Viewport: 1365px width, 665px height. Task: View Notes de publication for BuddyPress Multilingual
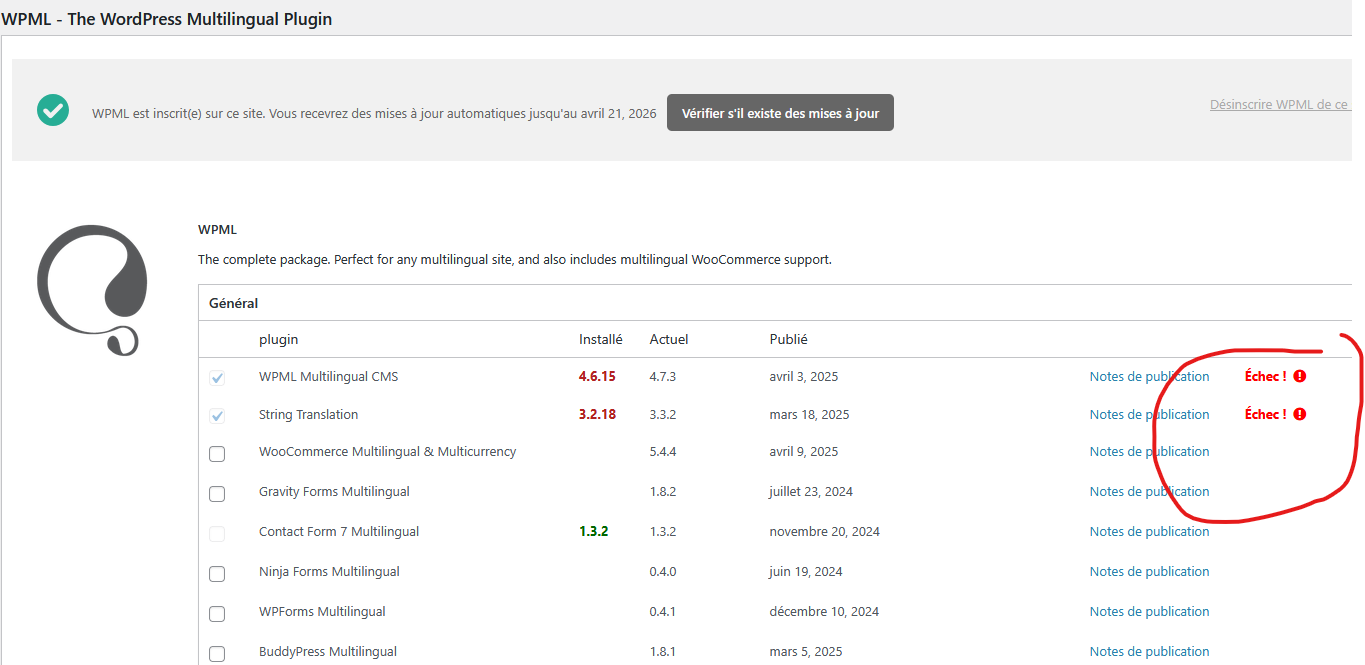pos(1149,652)
